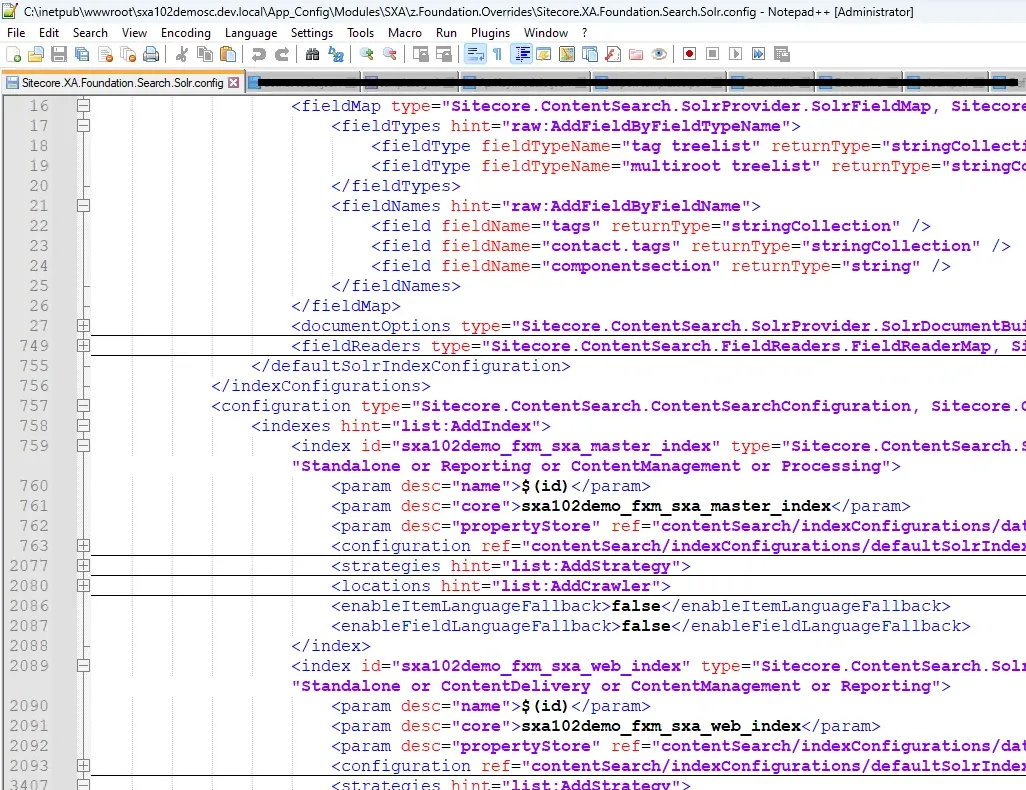This screenshot has width=1026, height=790.
Task: Expand the folded strategies block at line 2077
Action: [83, 566]
